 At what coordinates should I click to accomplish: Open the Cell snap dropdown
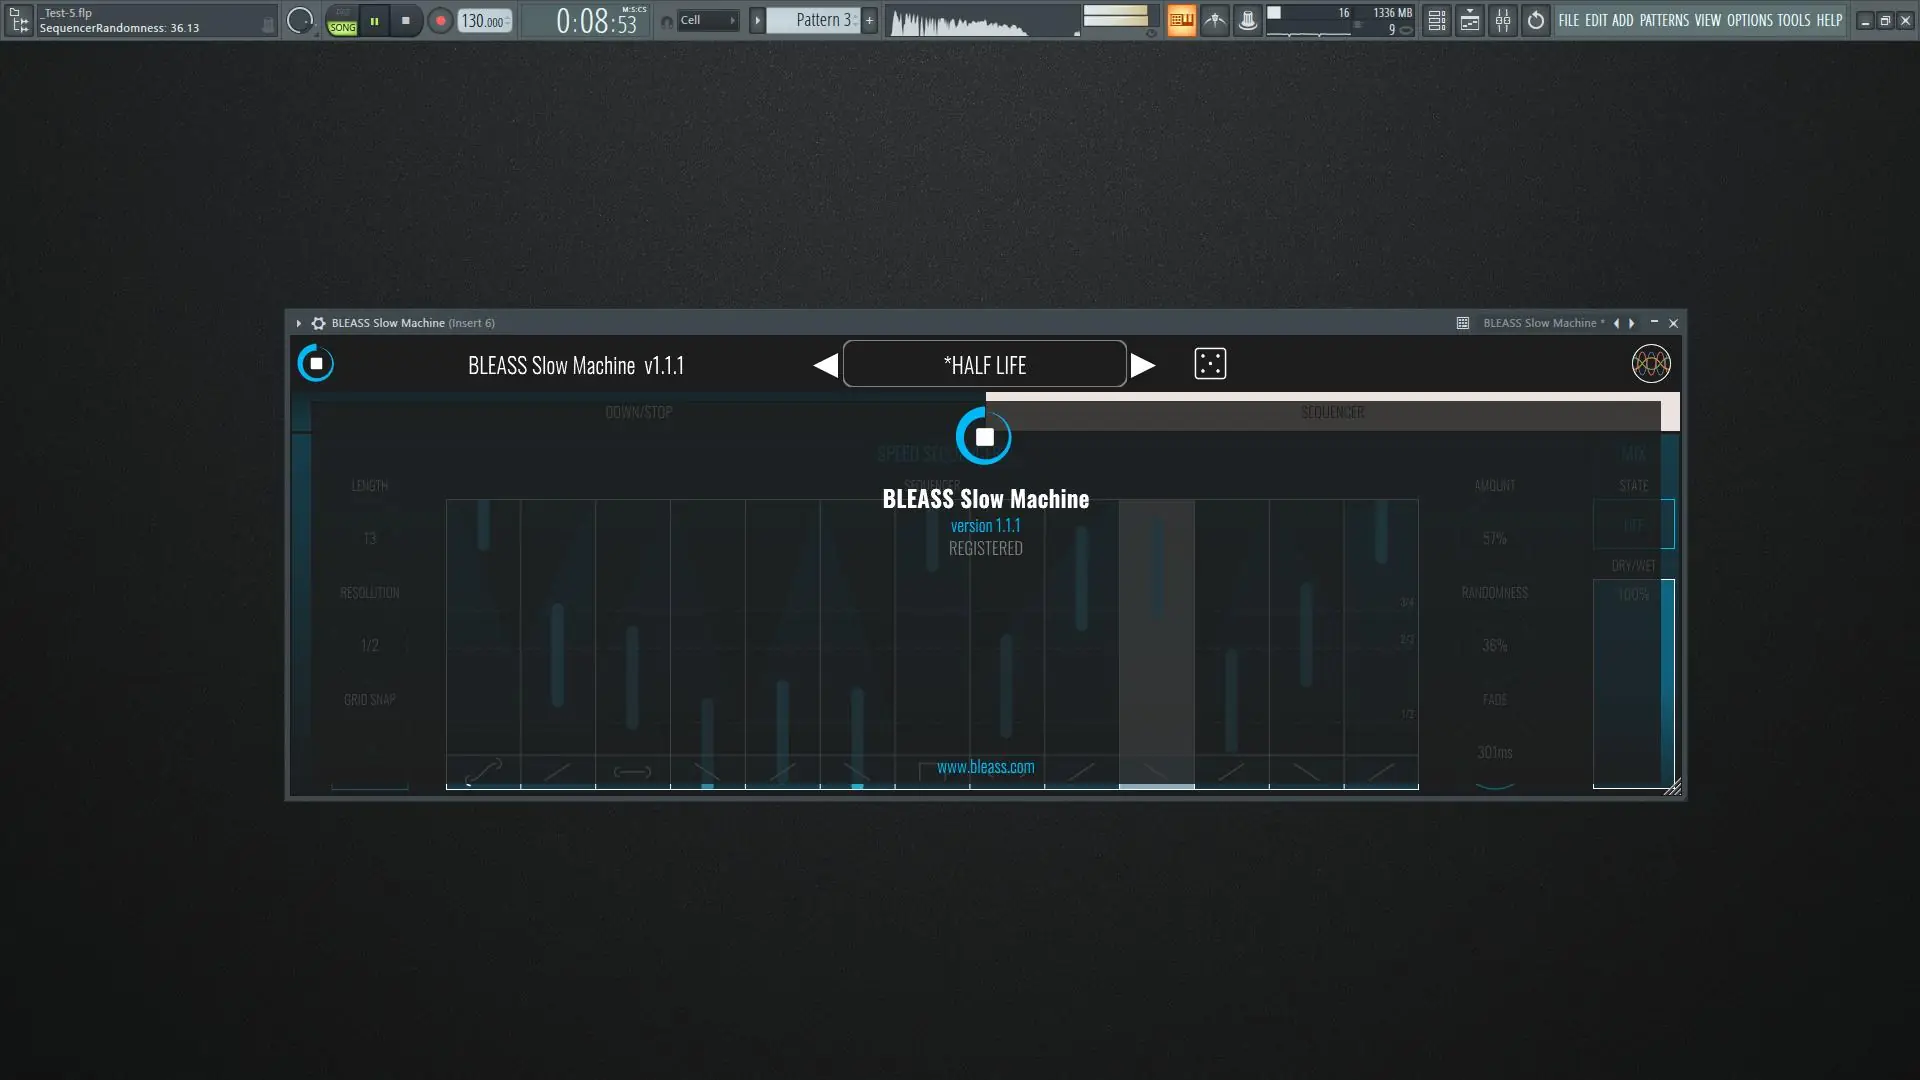[x=707, y=20]
